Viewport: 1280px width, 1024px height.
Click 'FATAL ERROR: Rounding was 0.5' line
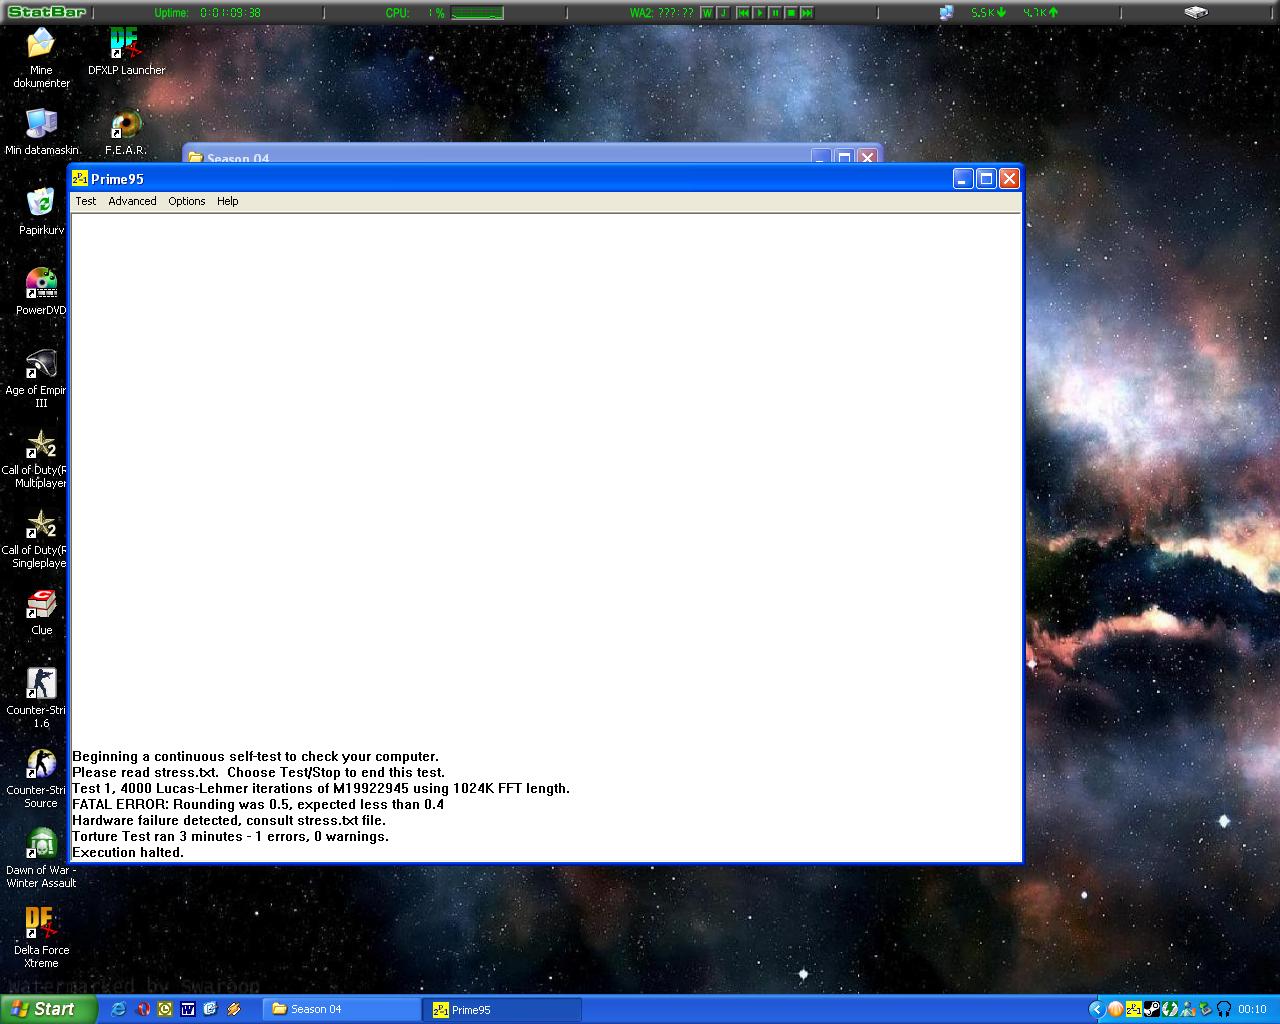coord(258,804)
